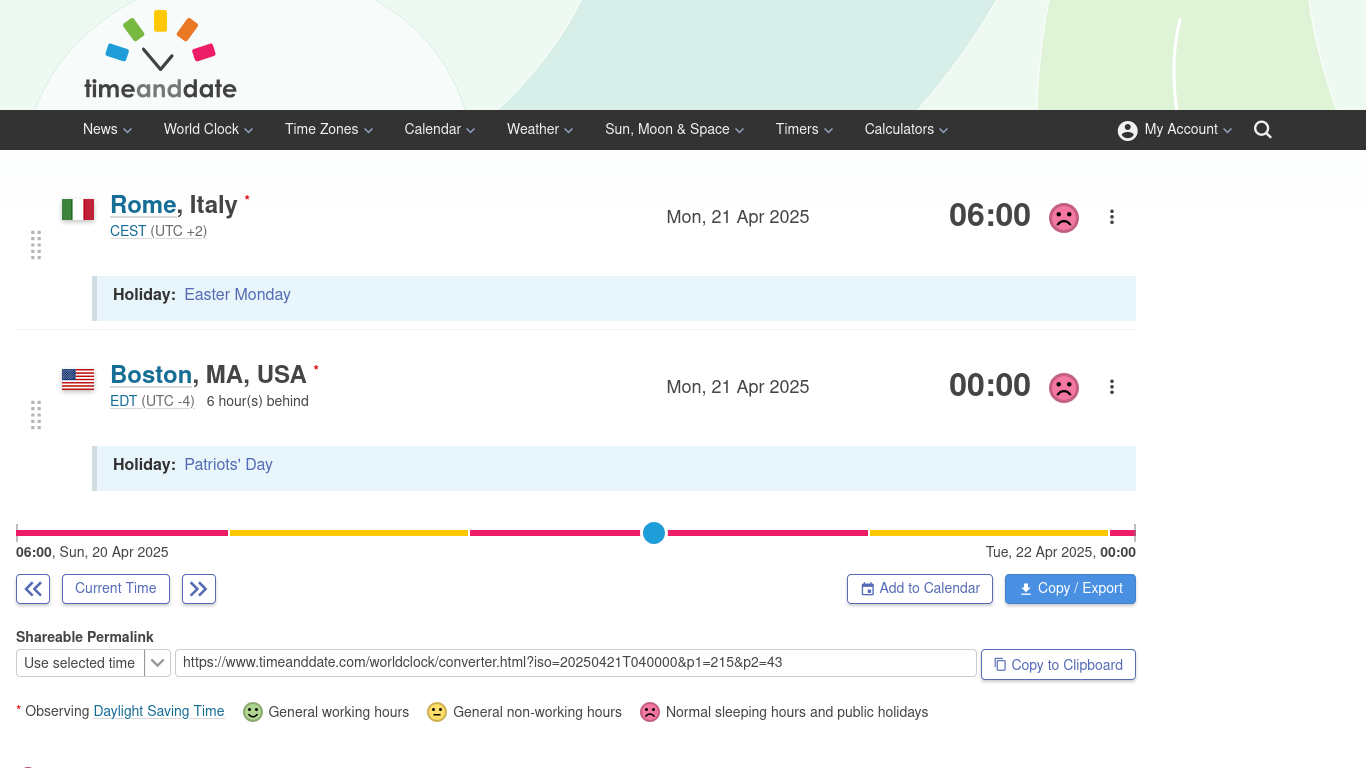Click the Rome time 06:00
This screenshot has height=768, width=1366.
tap(990, 216)
